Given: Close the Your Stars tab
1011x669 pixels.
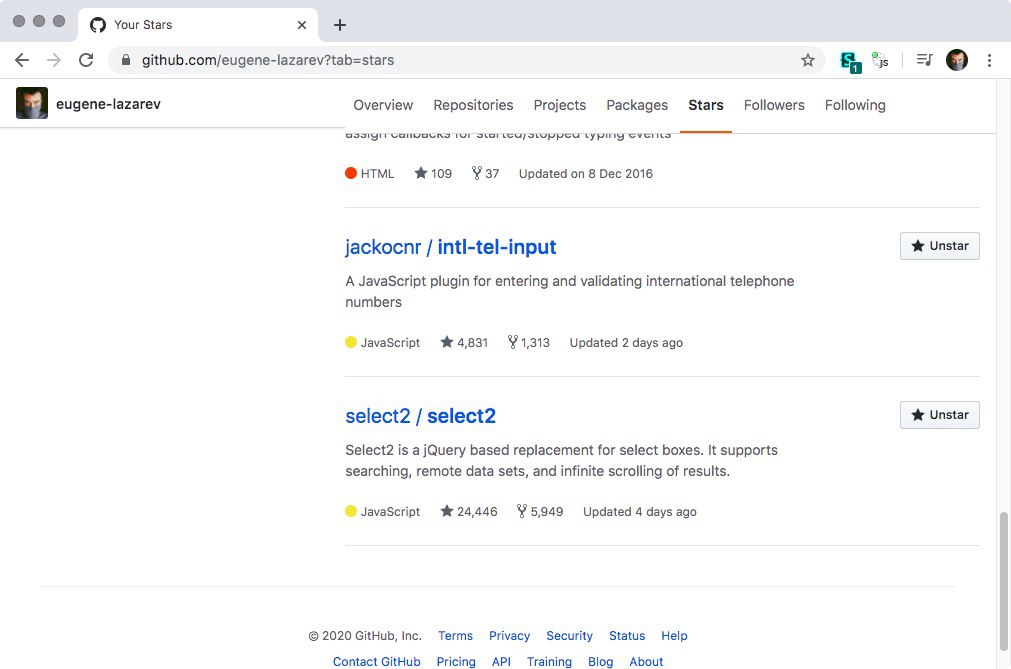Looking at the screenshot, I should coord(302,25).
